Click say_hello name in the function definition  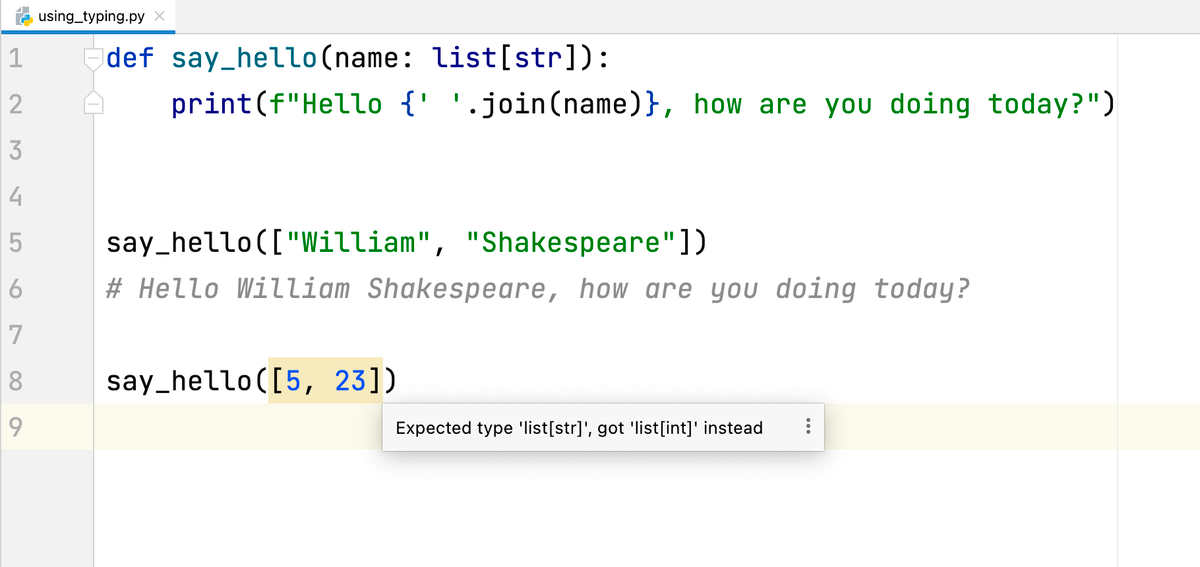pyautogui.click(x=244, y=58)
